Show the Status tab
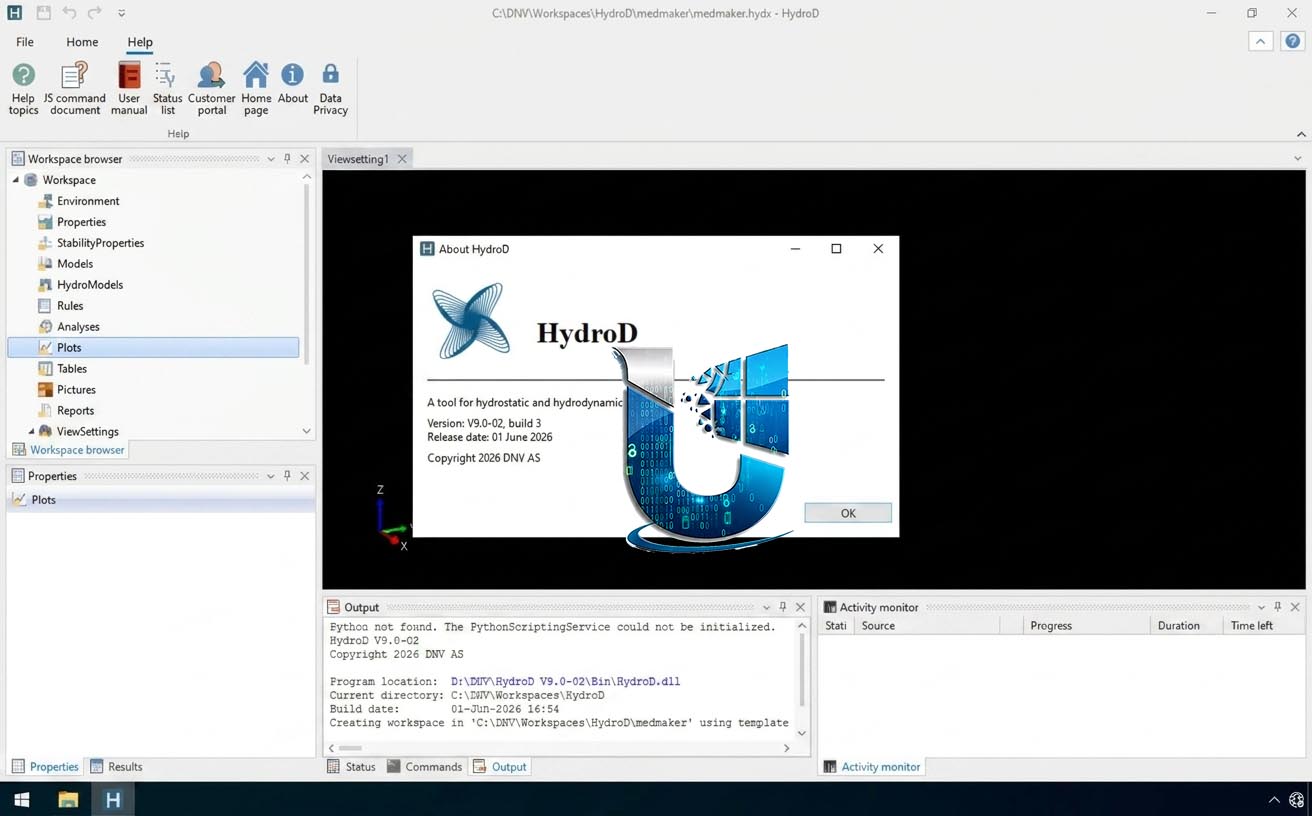Screen dimensions: 1312x816 click(352, 767)
